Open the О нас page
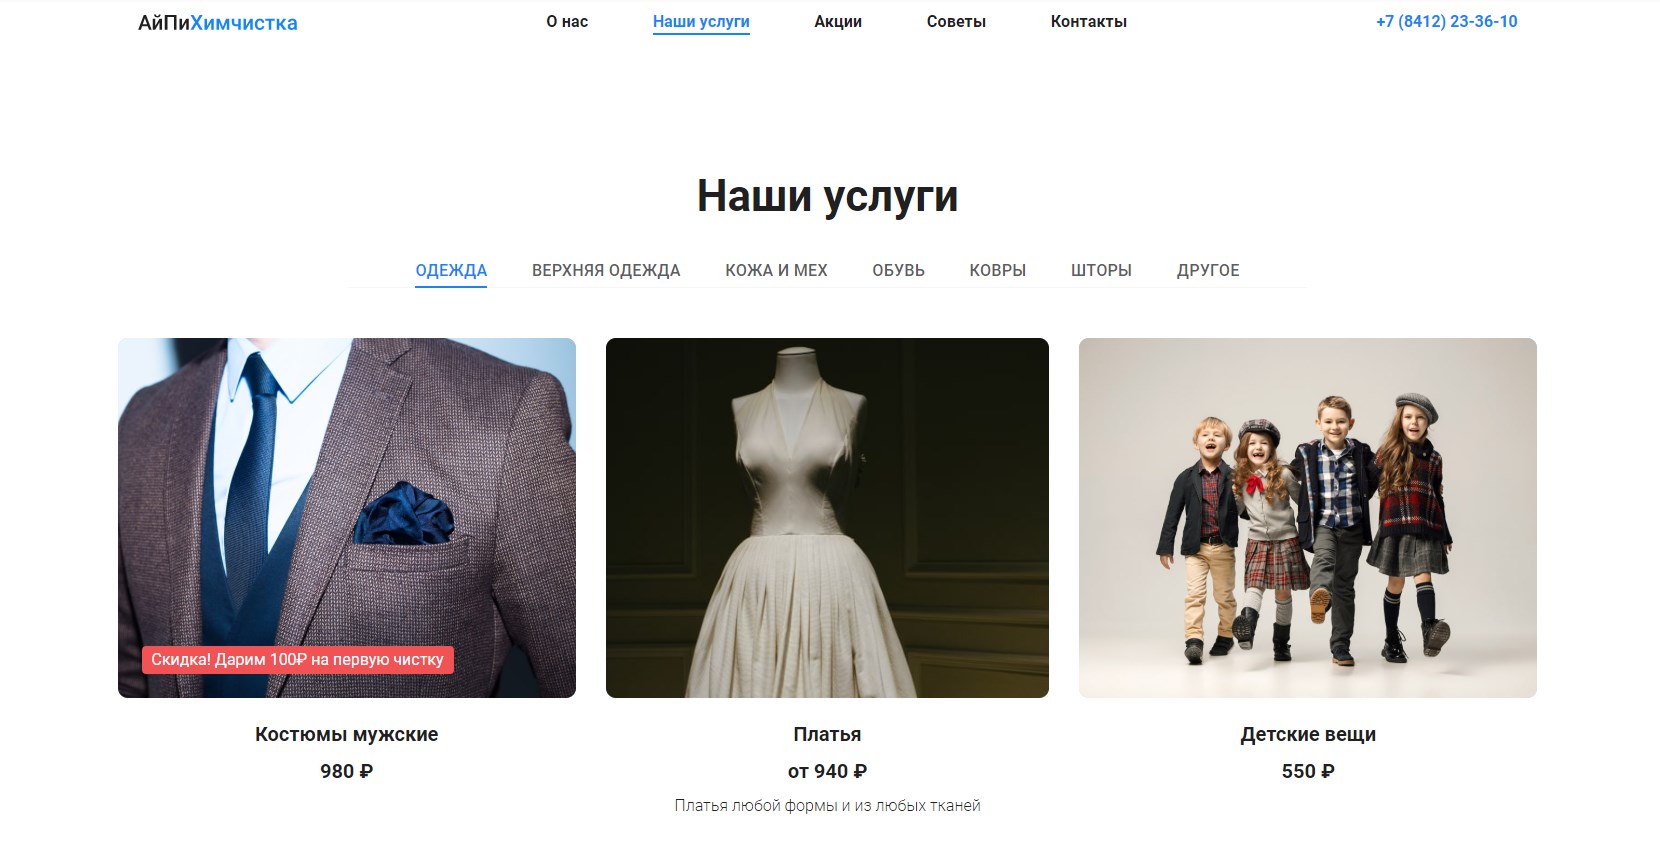 [567, 21]
